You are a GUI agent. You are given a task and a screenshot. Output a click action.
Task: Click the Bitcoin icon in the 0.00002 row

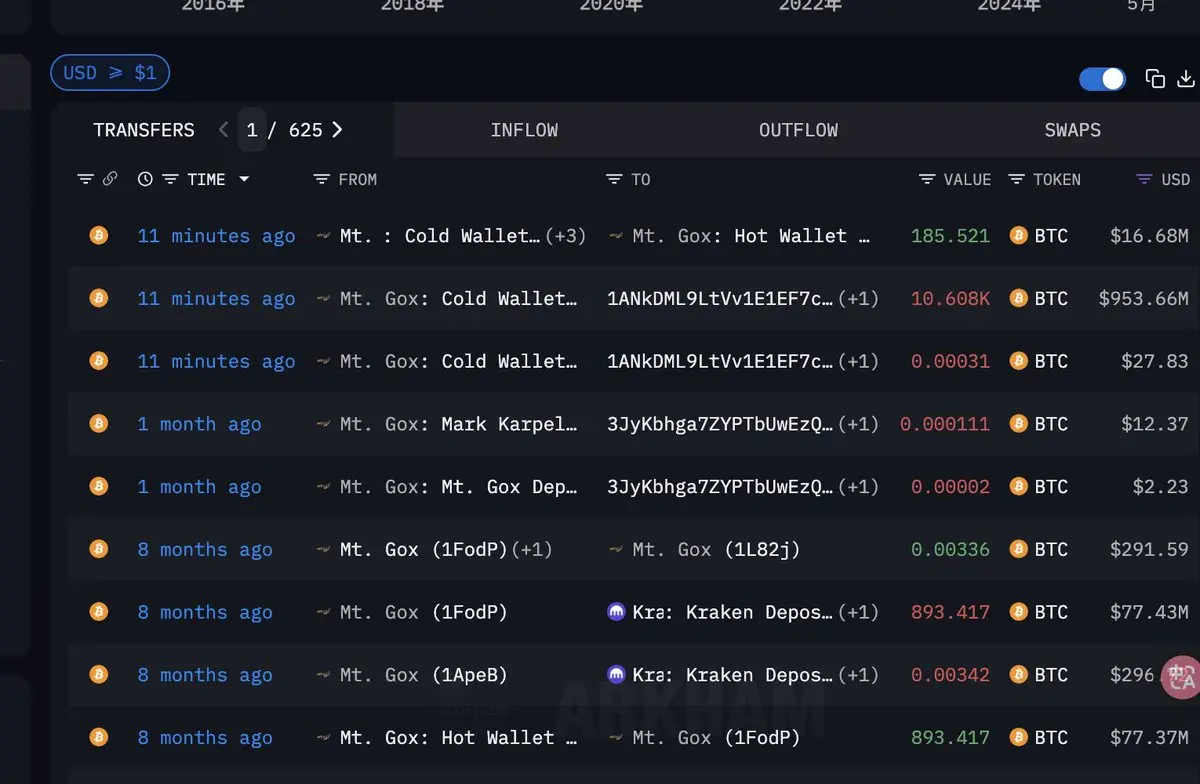pos(98,486)
